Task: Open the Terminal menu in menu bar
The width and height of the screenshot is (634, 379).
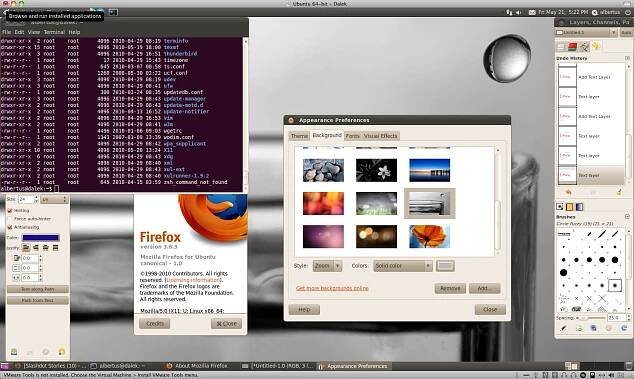Action: tap(54, 32)
